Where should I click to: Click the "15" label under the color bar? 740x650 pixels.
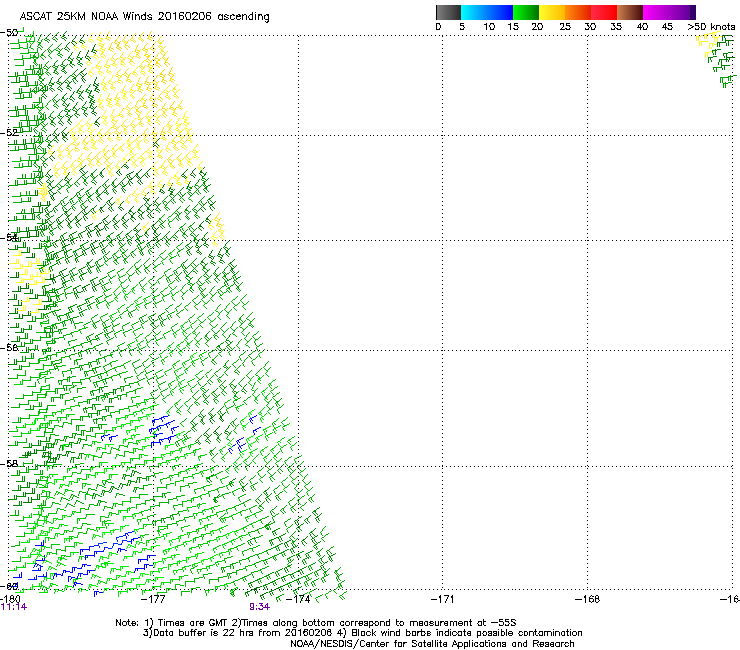(x=513, y=27)
